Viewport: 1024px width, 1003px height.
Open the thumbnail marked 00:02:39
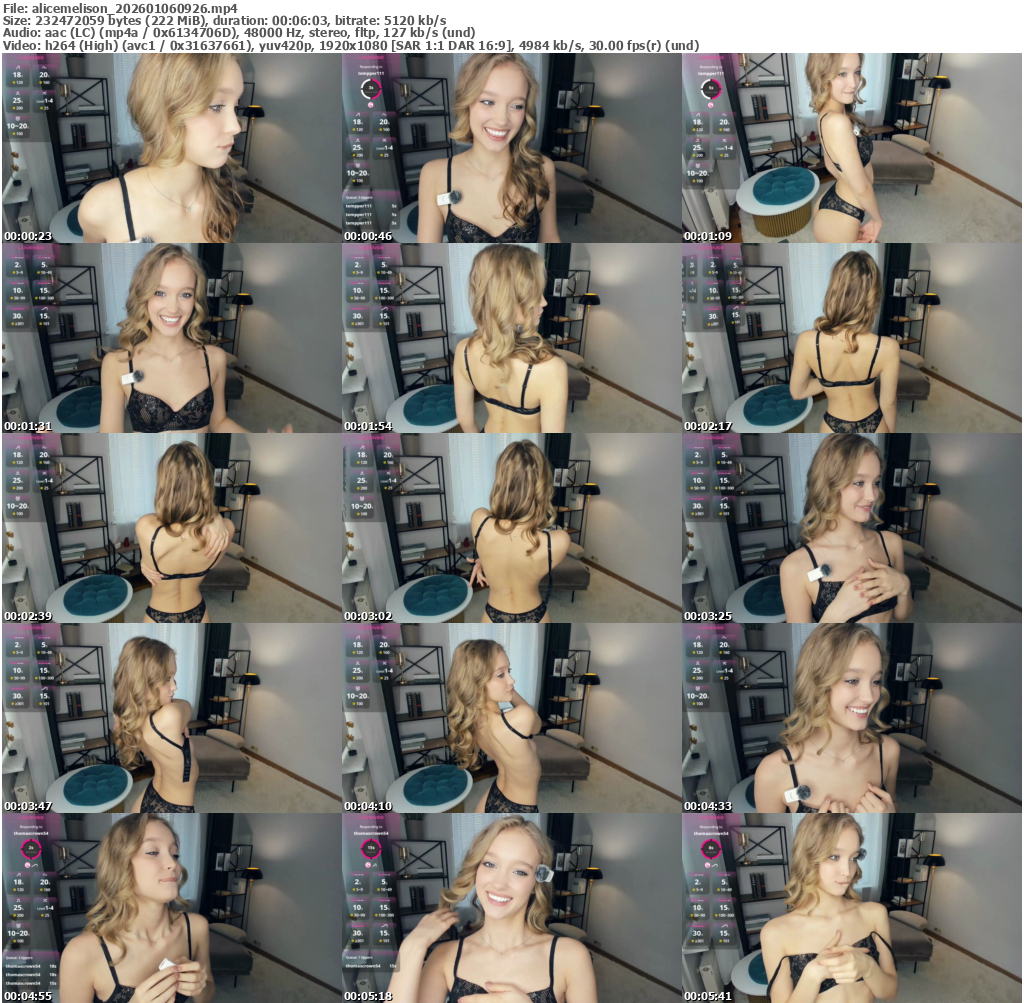pos(171,528)
